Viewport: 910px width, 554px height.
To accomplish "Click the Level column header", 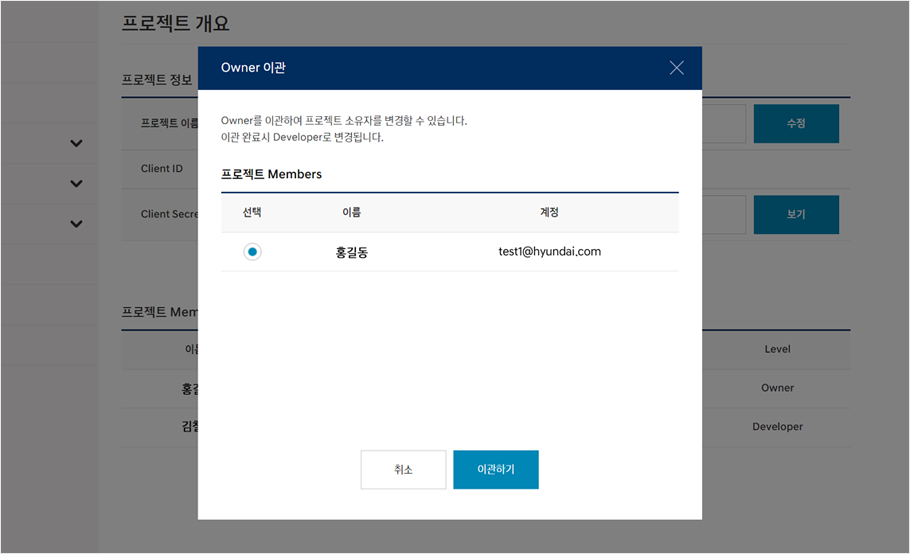I will 777,349.
